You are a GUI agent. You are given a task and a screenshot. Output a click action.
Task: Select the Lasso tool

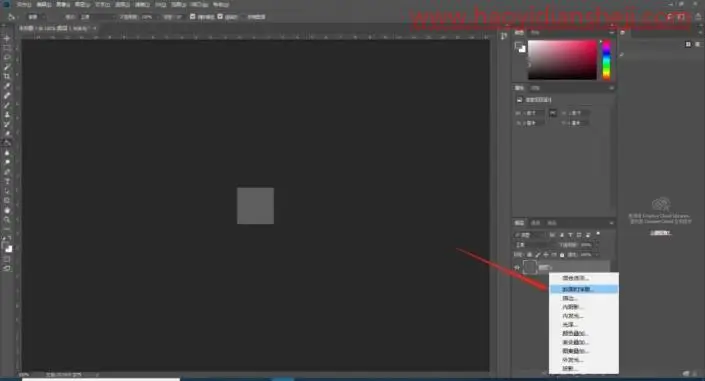pos(7,57)
